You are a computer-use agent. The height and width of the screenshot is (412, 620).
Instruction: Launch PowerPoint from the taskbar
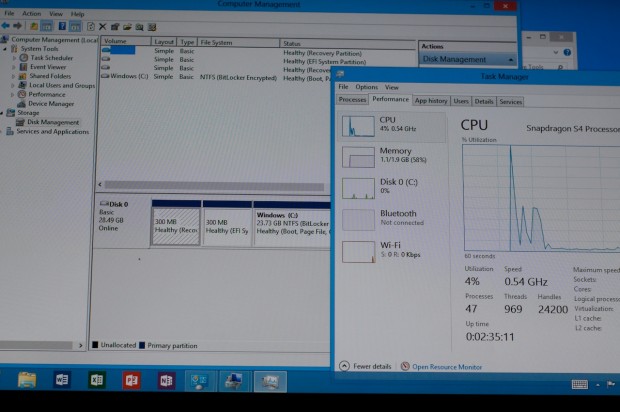pos(131,381)
